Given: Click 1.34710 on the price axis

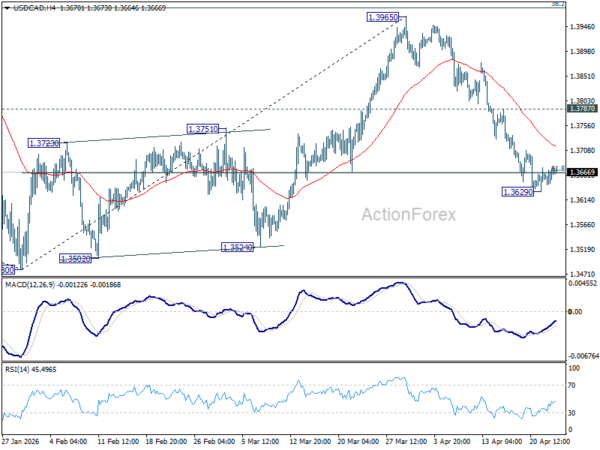Looking at the screenshot, I should [x=582, y=274].
